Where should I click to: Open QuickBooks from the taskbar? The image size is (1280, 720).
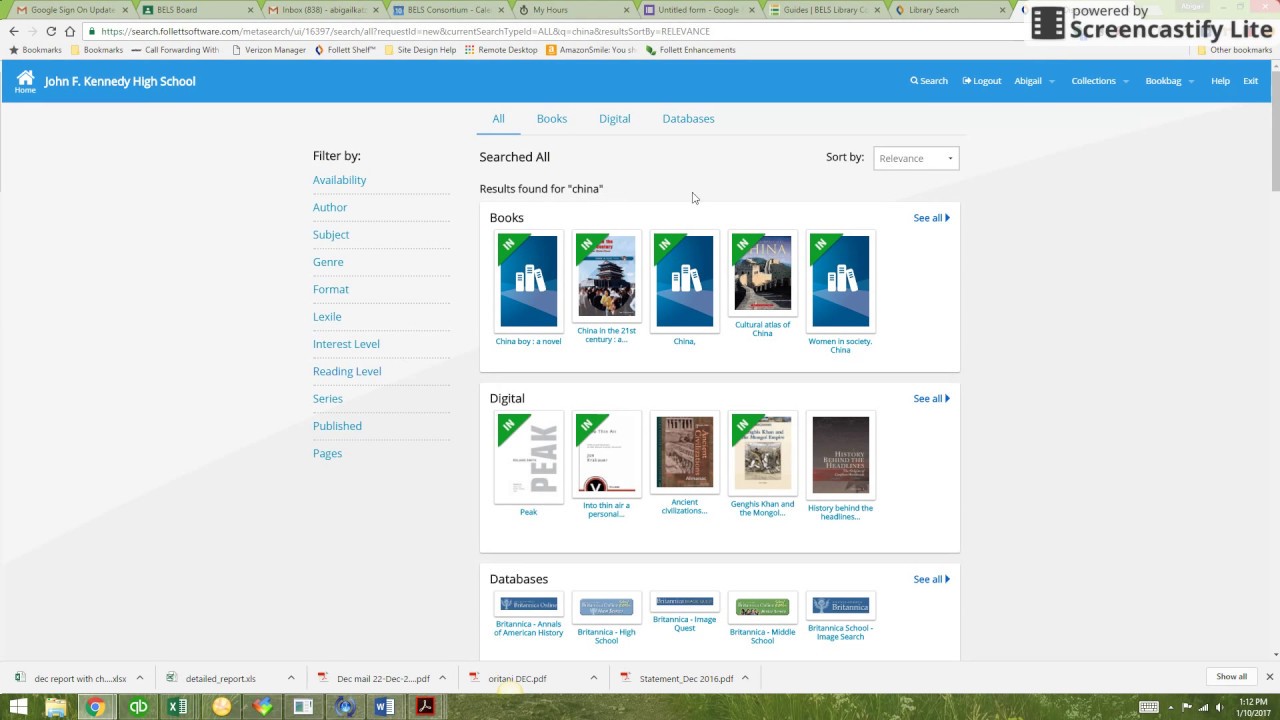[138, 707]
